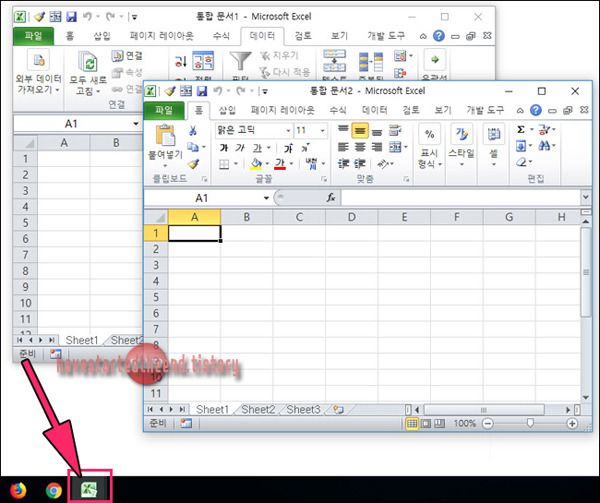Toggle wrap text in alignment group
Screen dimensions: 600x503
pos(395,130)
